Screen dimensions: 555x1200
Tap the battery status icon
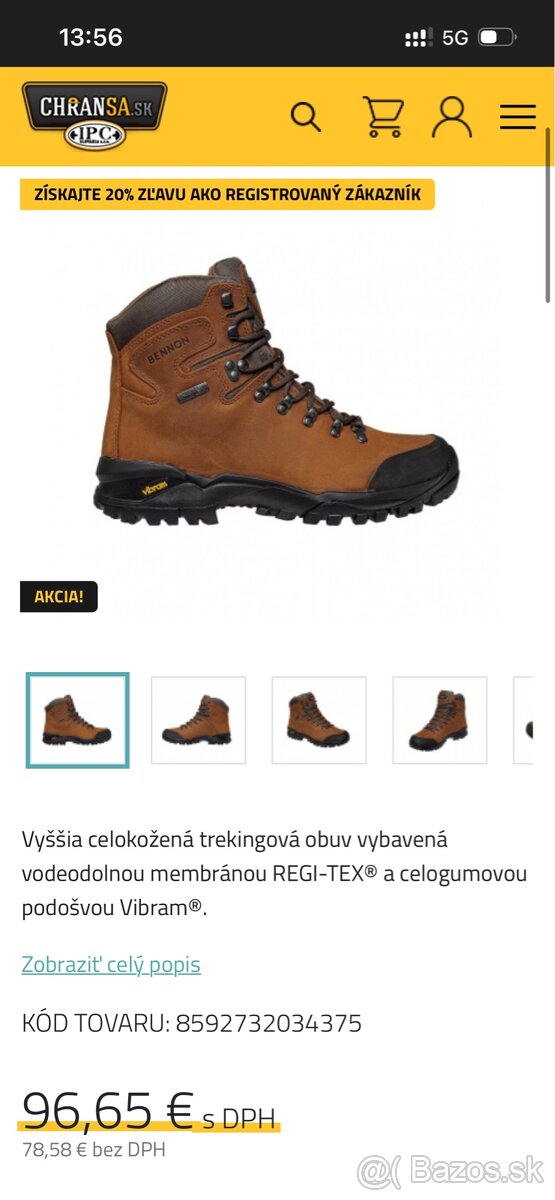pyautogui.click(x=497, y=38)
